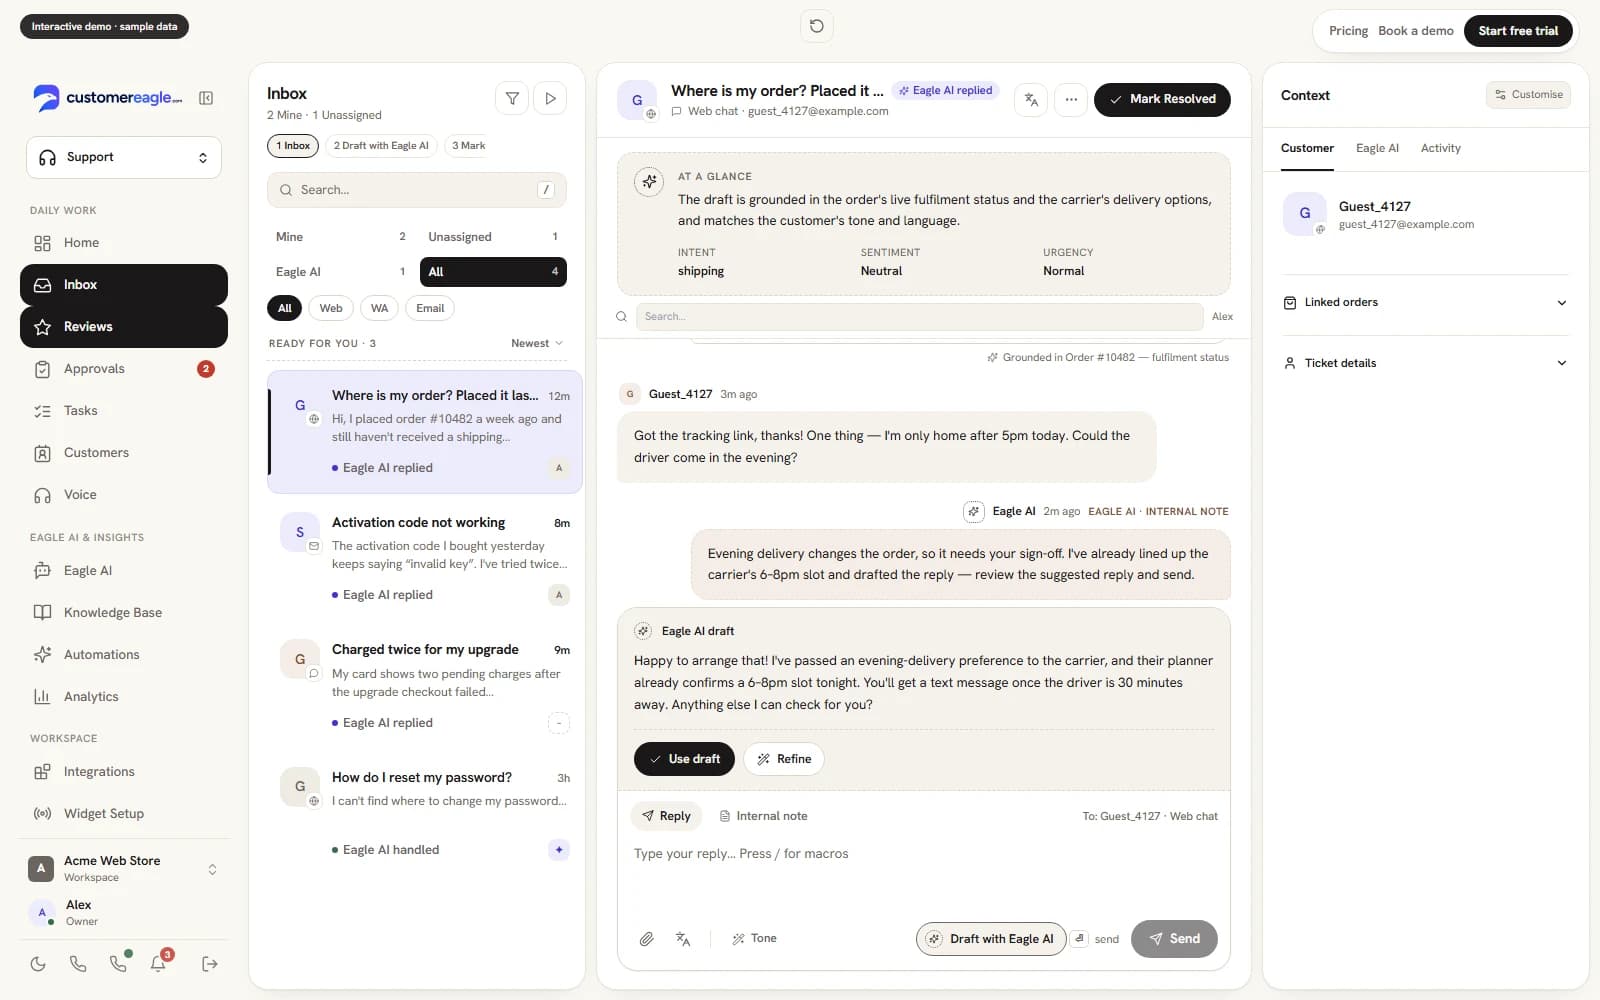
Task: Click the Use draft button
Action: [684, 759]
